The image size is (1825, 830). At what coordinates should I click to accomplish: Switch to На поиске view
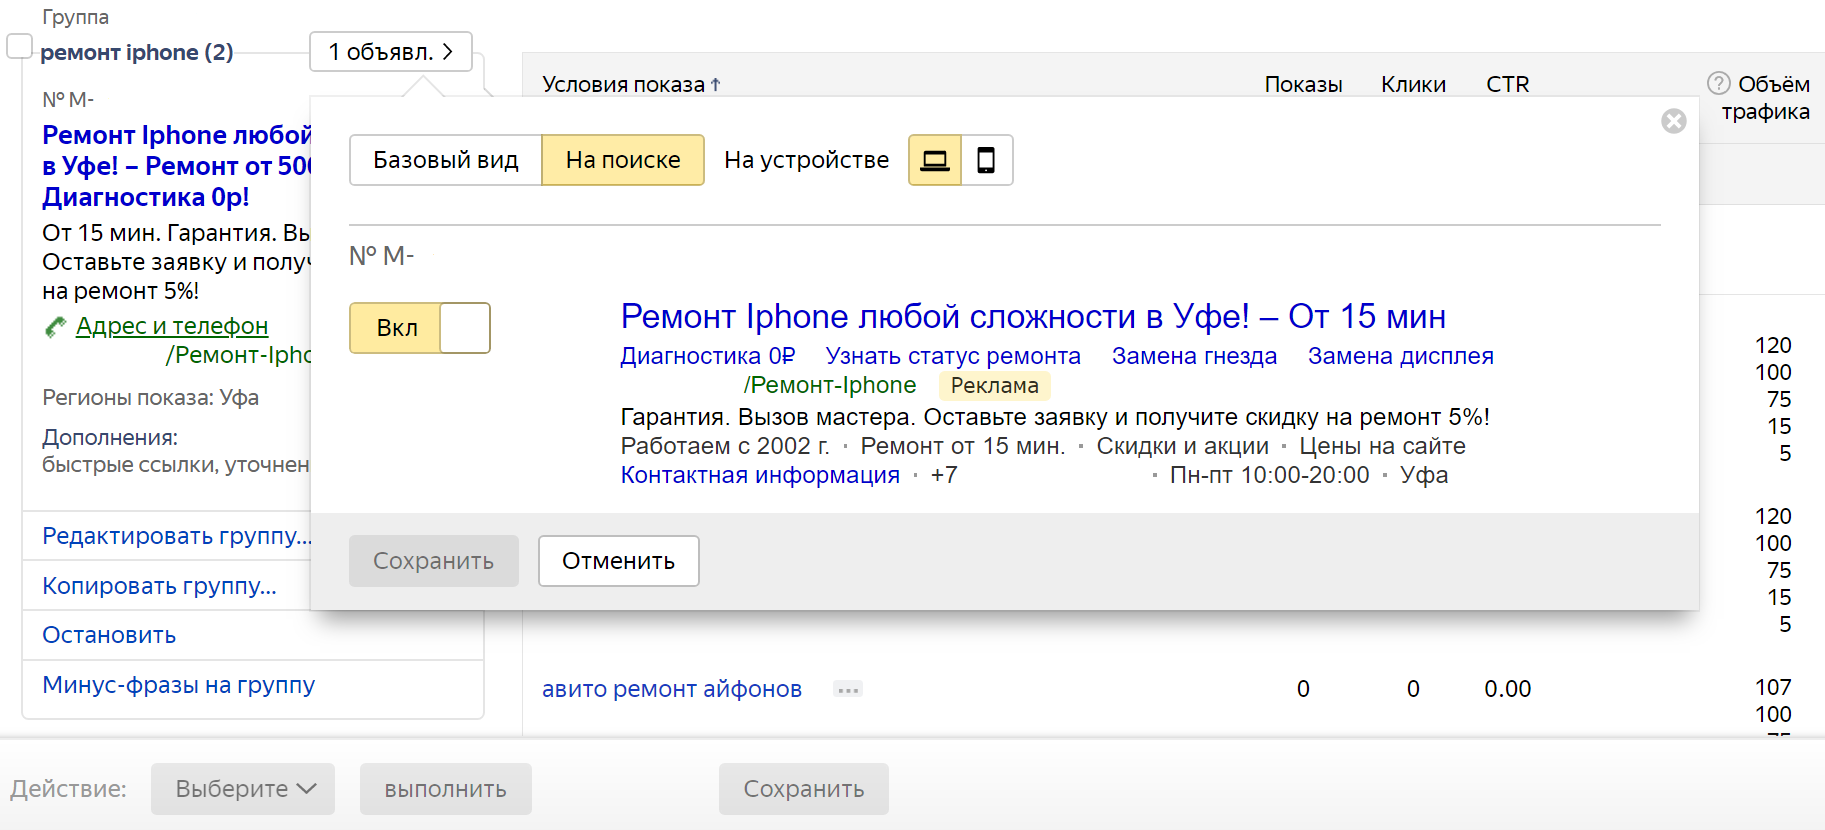[623, 160]
